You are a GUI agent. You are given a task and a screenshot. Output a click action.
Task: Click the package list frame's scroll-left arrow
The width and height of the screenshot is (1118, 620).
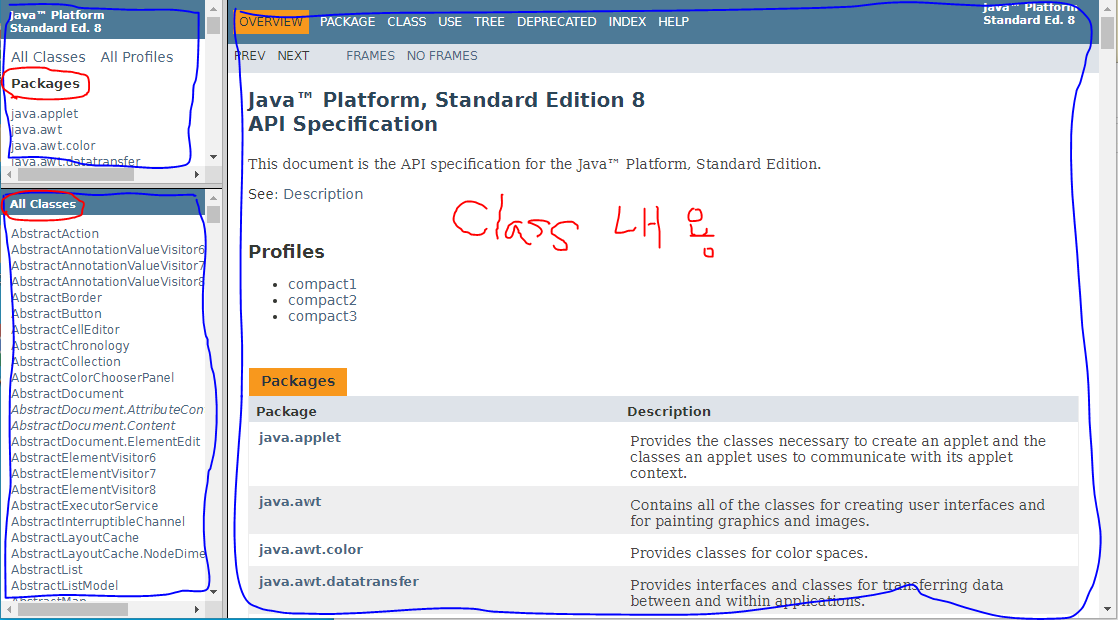tap(9, 174)
